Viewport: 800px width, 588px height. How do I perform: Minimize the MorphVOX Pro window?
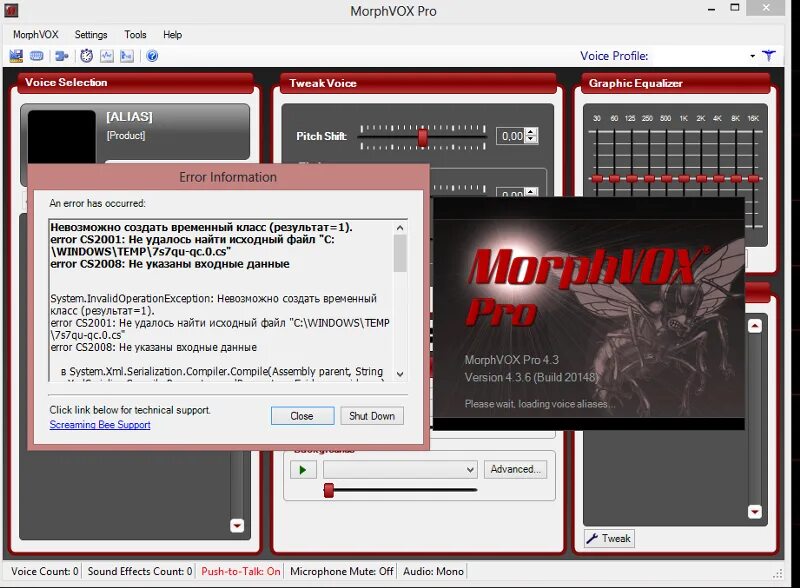[712, 9]
